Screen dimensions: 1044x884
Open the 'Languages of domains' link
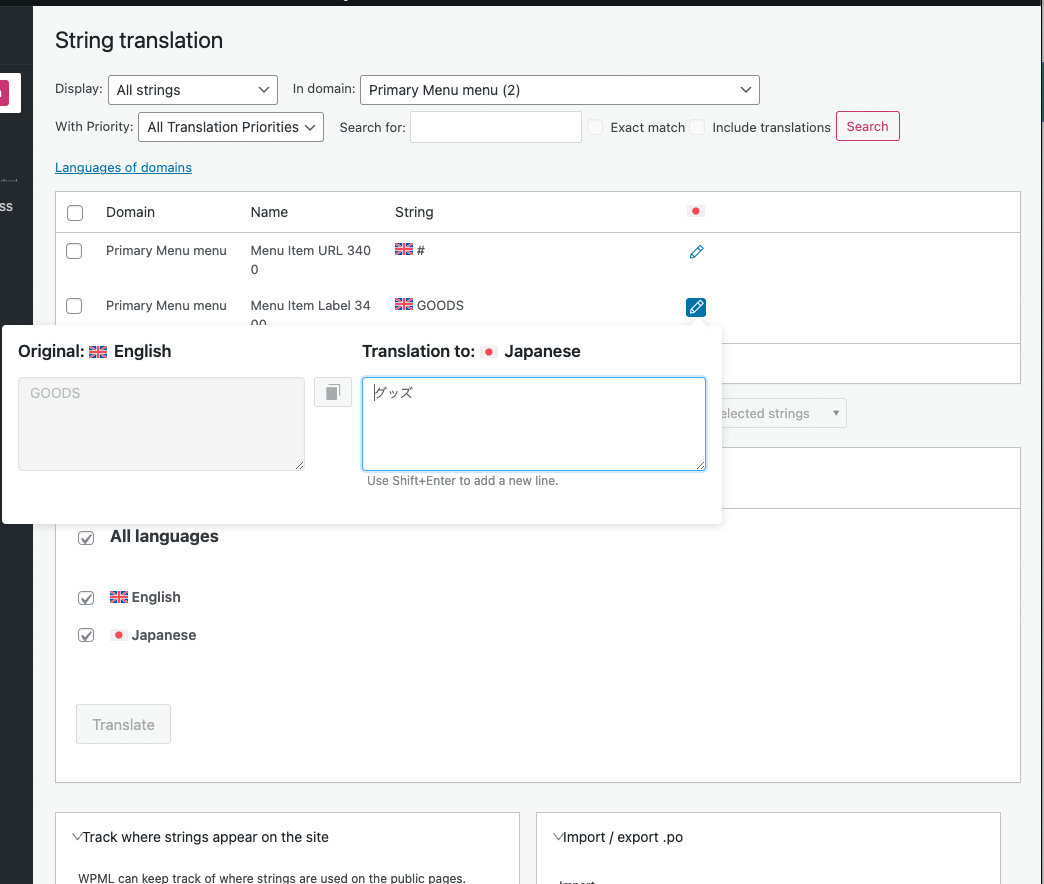click(123, 168)
